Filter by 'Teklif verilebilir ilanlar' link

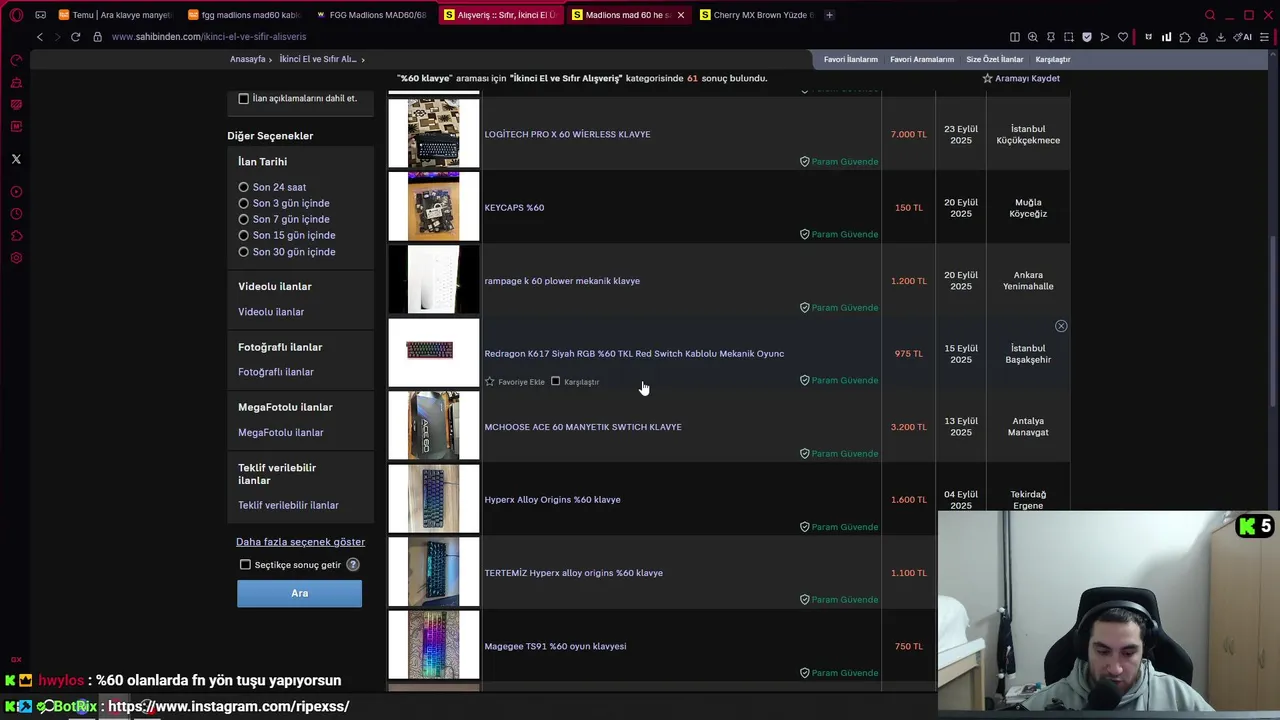288,505
